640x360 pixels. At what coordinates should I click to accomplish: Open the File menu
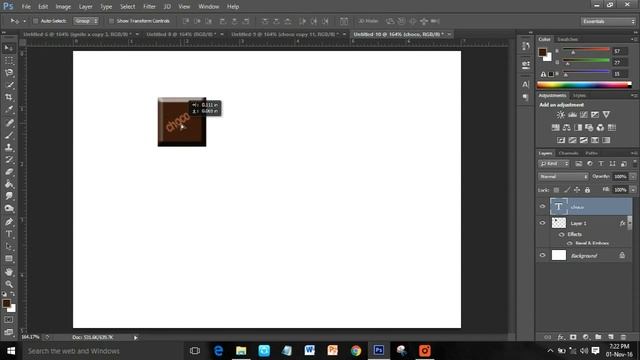[x=26, y=7]
